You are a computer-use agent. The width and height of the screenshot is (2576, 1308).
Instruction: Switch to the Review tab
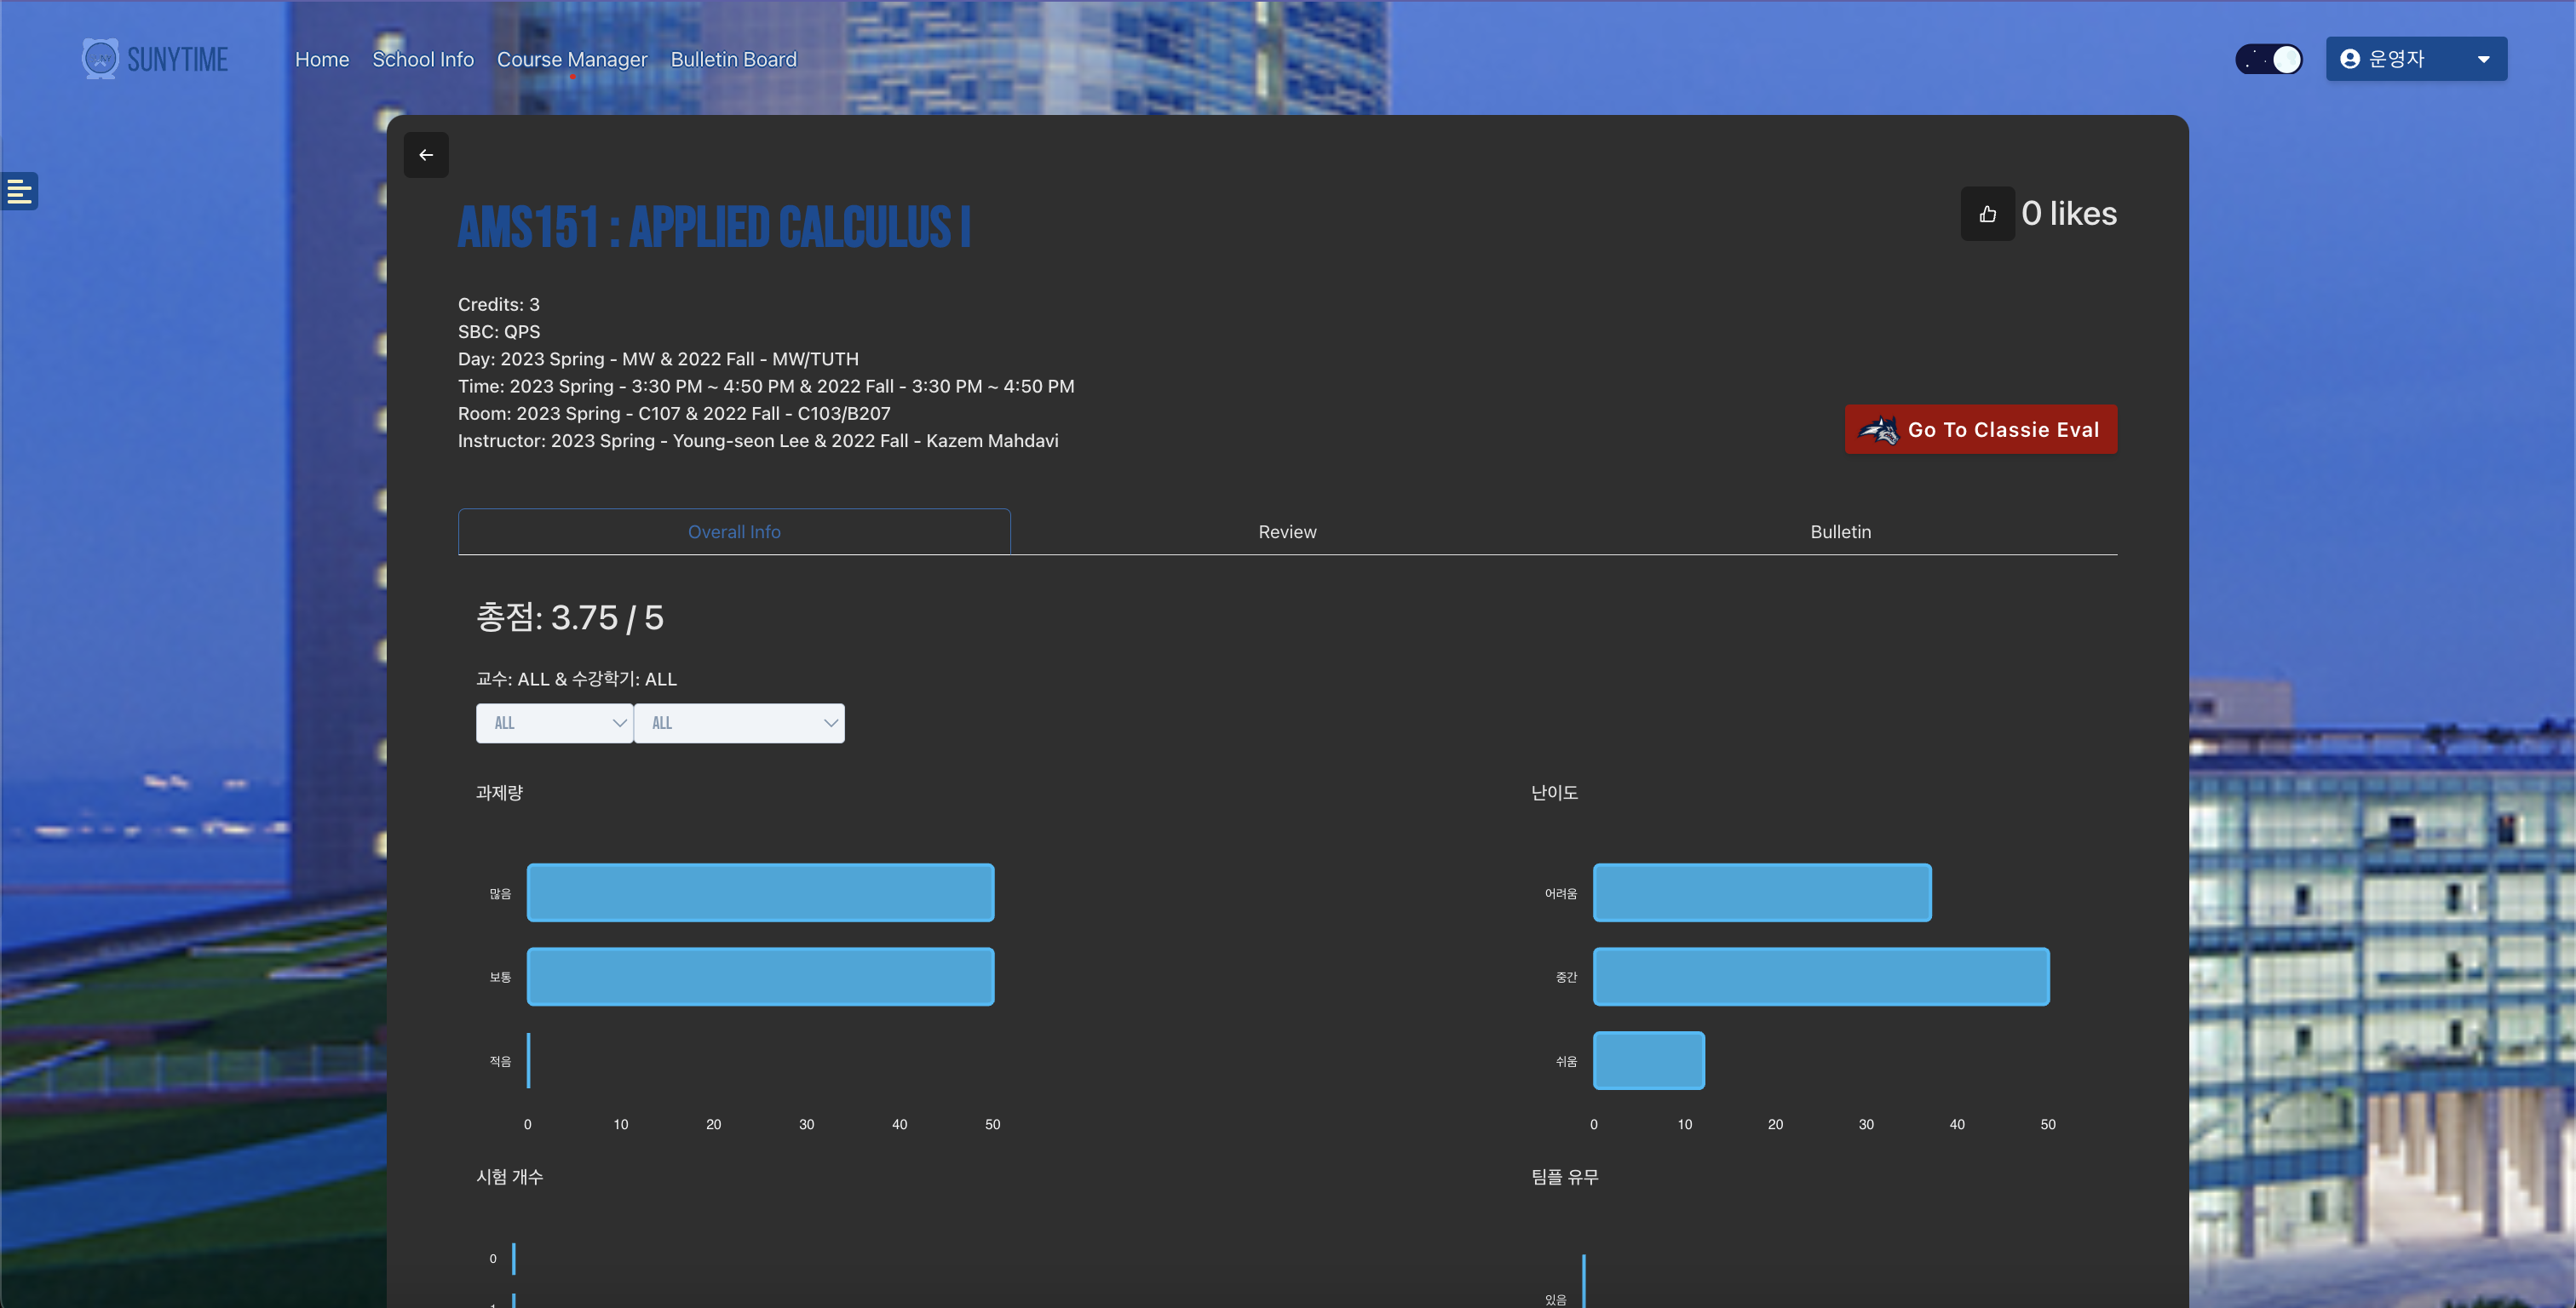coord(1287,532)
